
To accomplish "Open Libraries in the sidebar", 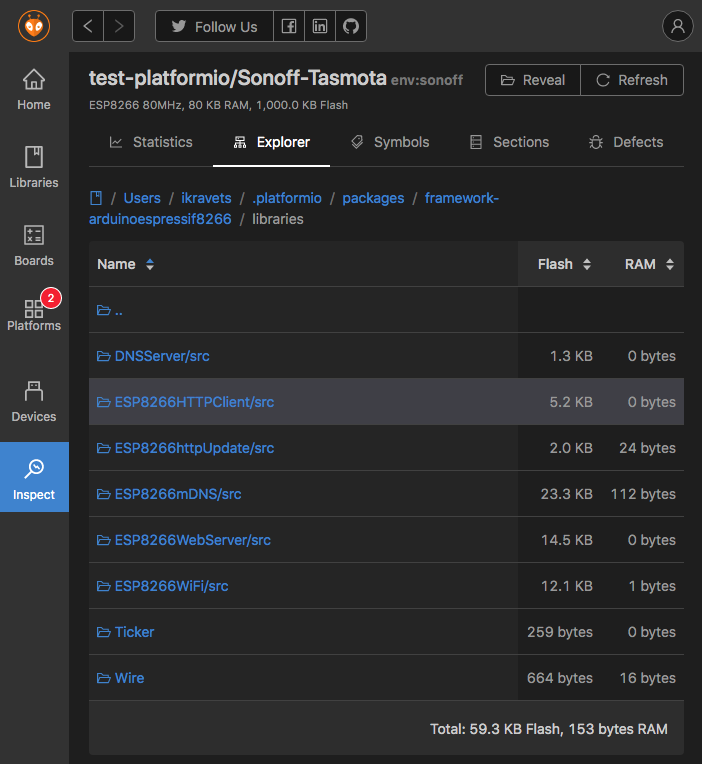I will coord(34,167).
